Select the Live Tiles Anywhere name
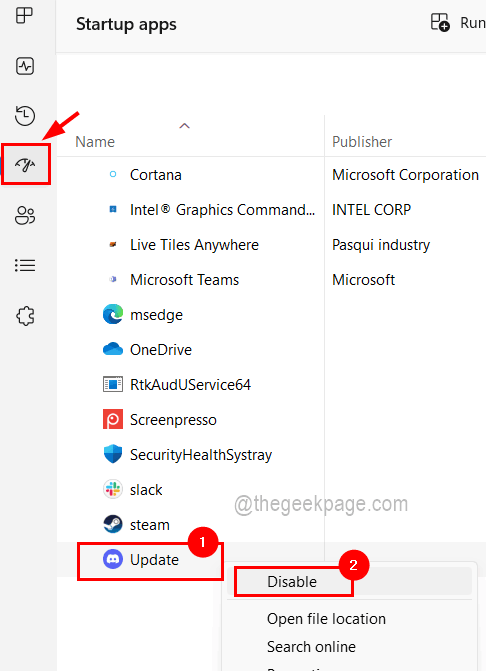Screen dimensions: 486x671 tap(194, 245)
